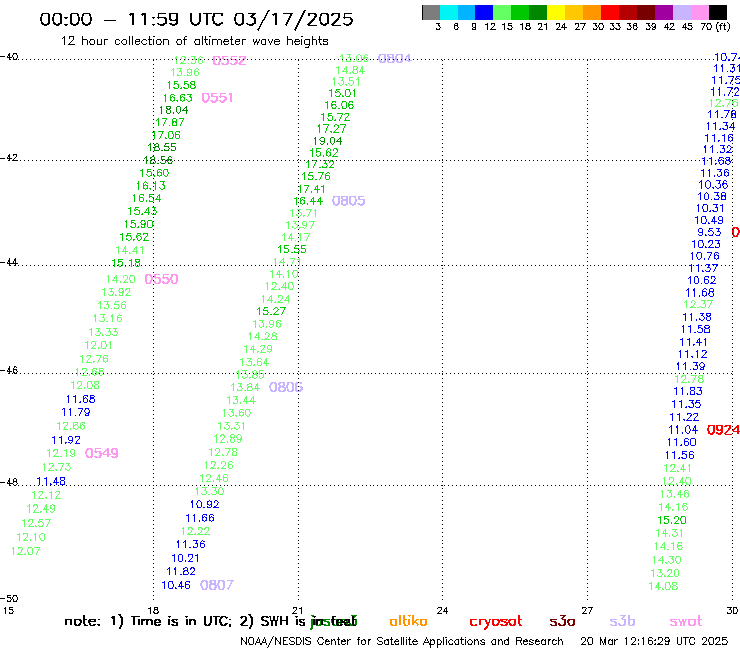Click the blue wave height value 11.48
This screenshot has height=650, width=740.
pyautogui.click(x=51, y=481)
